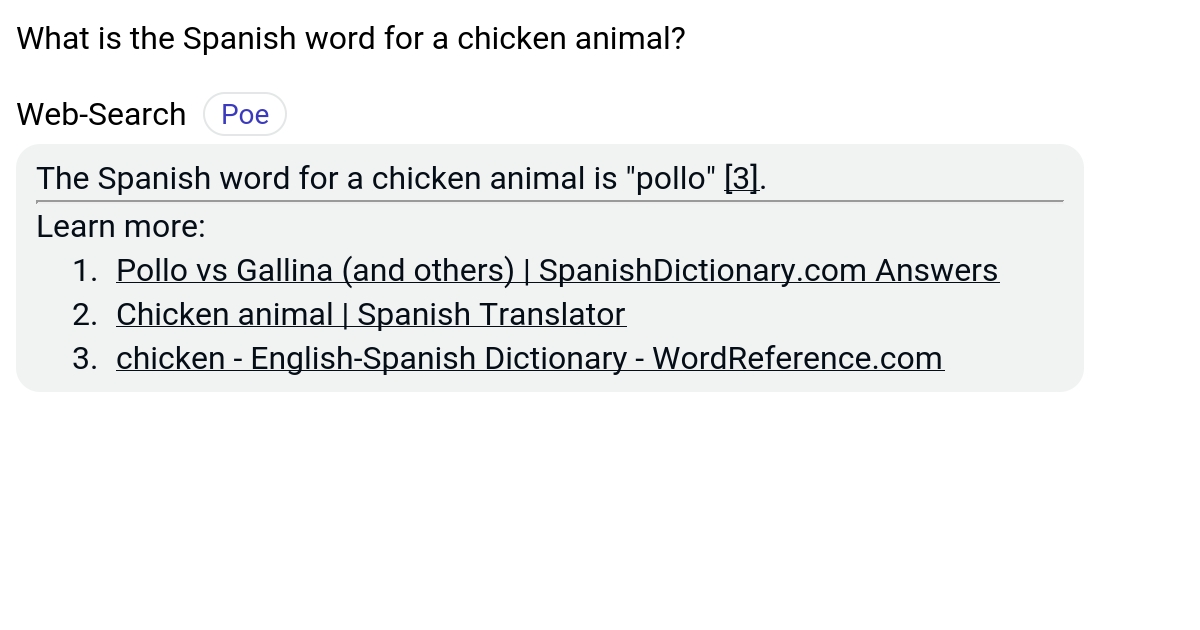Open the Chicken animal Spanish Translator link
Screen dimensions: 1200x630
pyautogui.click(x=370, y=314)
